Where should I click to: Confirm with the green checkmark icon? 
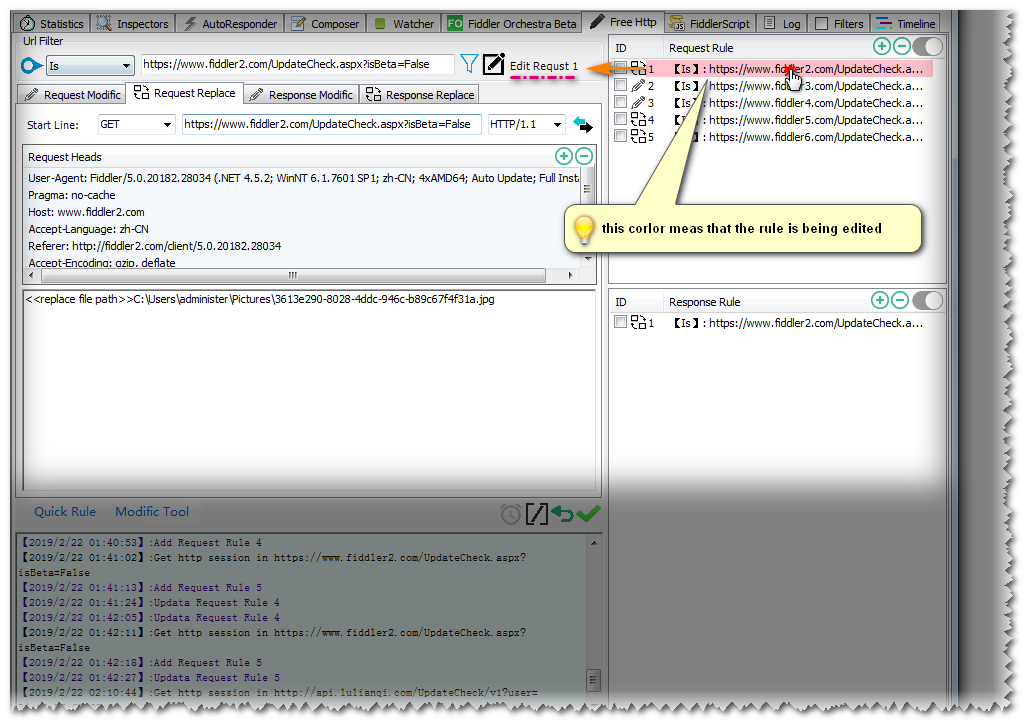pyautogui.click(x=589, y=513)
